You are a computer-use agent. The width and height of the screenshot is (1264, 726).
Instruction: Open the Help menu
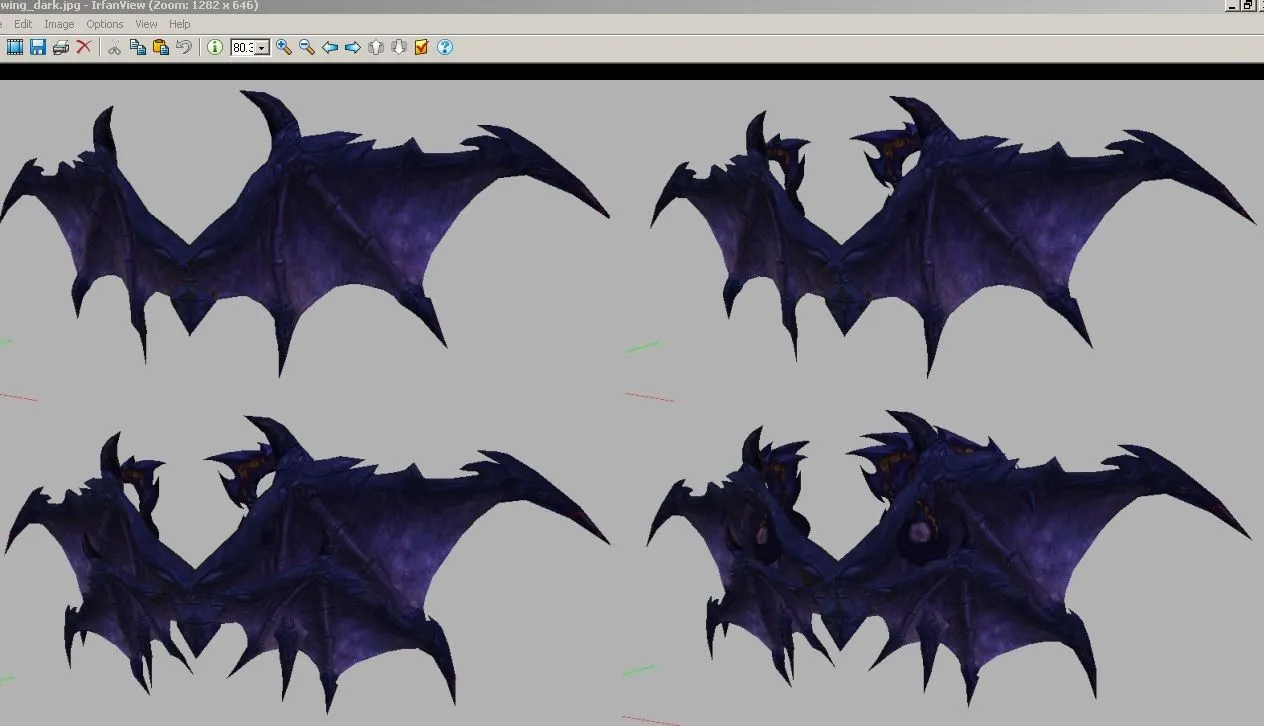coord(180,24)
